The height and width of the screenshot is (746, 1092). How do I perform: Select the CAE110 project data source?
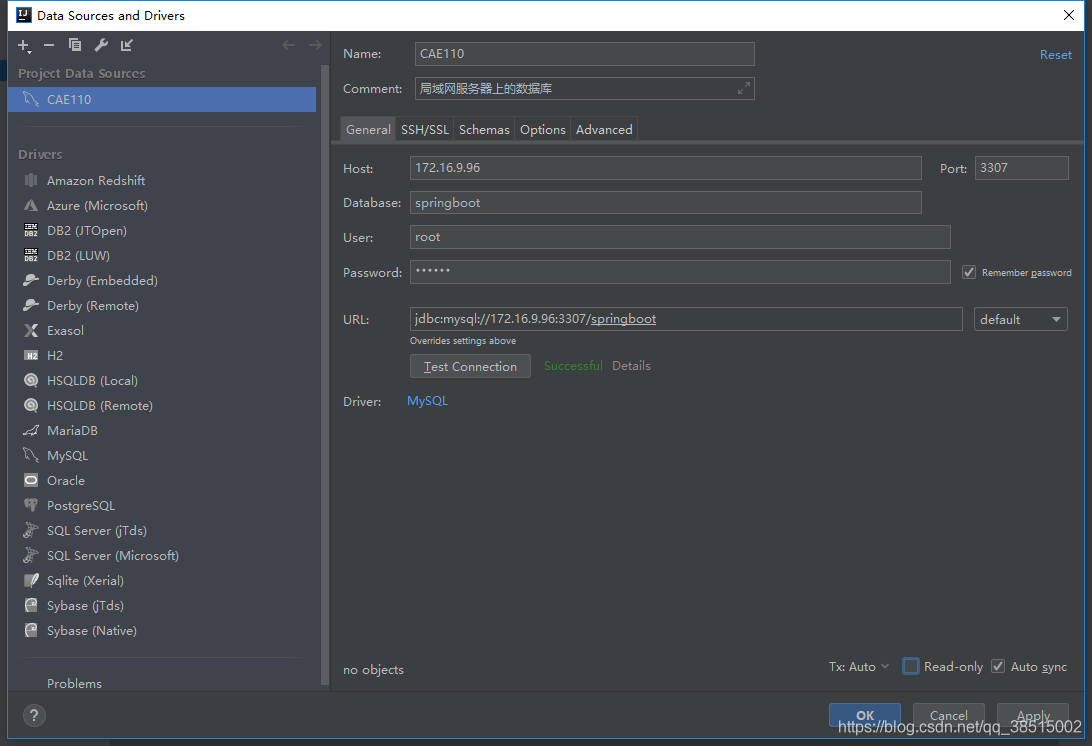(x=162, y=100)
